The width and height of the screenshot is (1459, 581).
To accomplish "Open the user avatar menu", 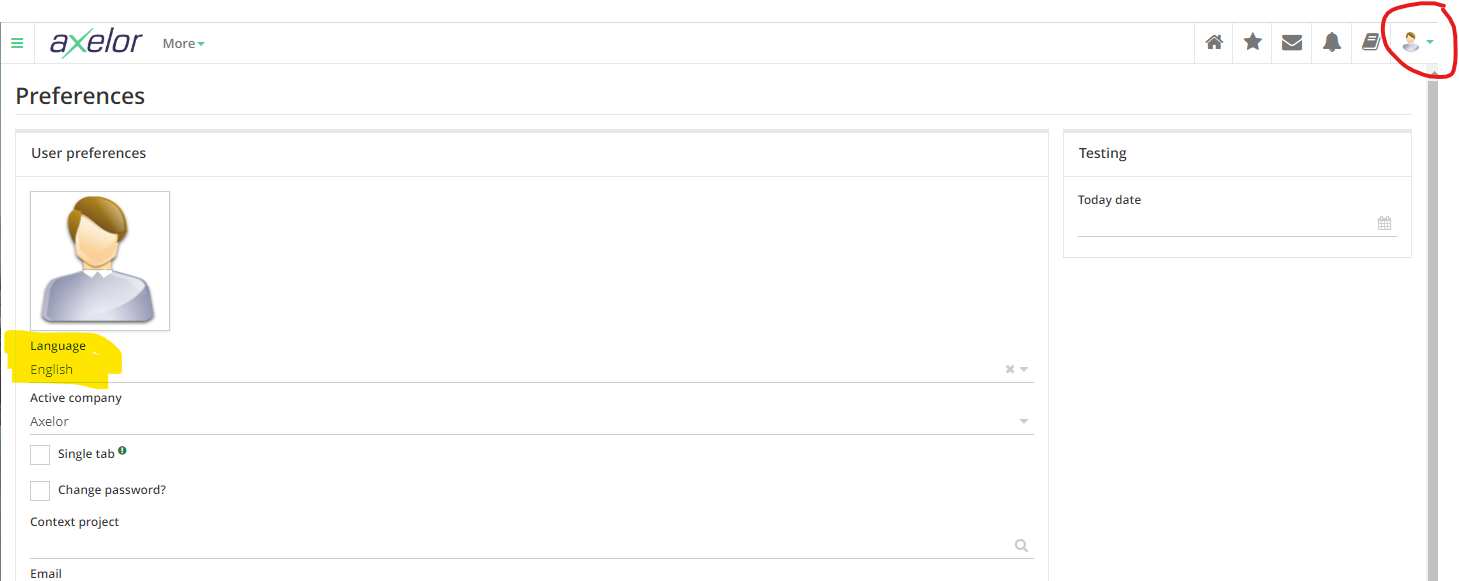I will [x=1417, y=42].
